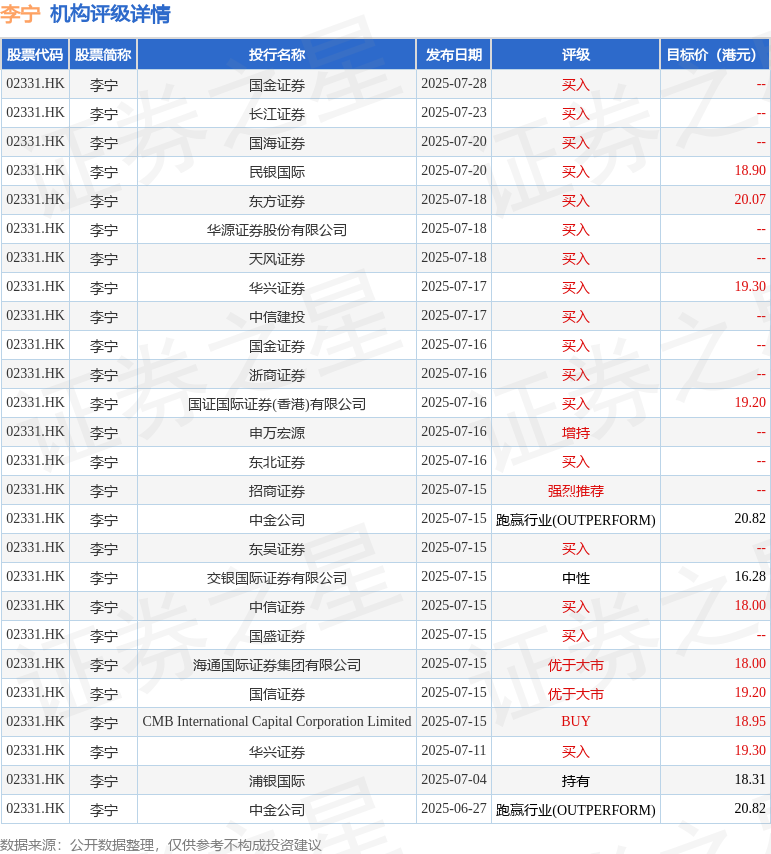The width and height of the screenshot is (771, 854).
Task: Select the 中信证券 cell
Action: (277, 607)
